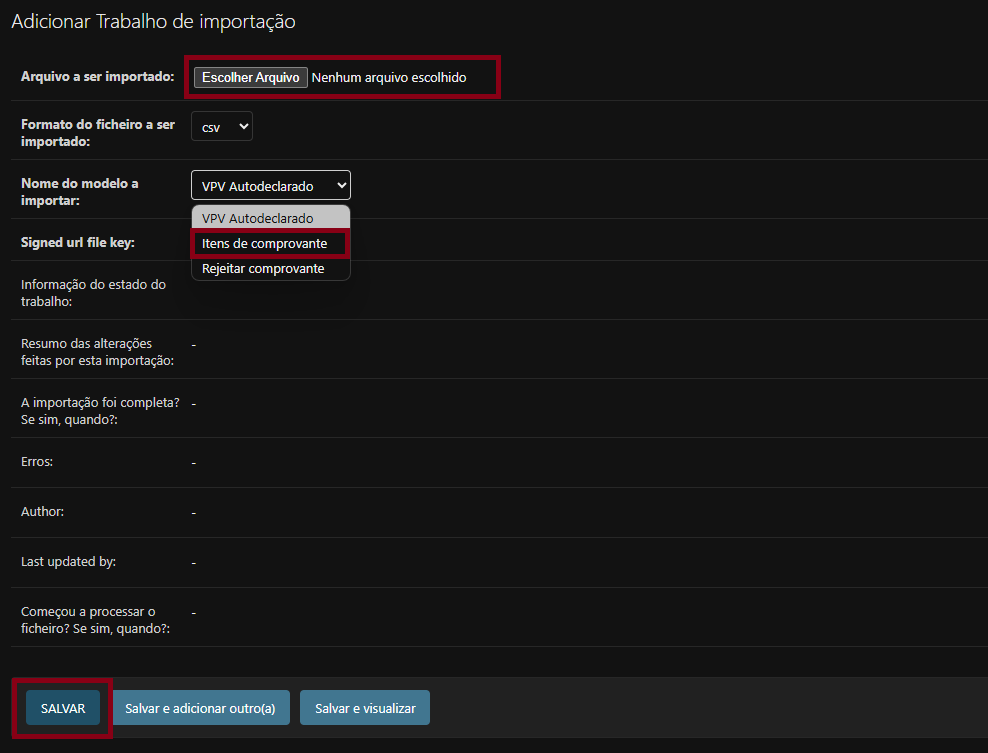Click the 'Adicionar Trabalho de importação' page heading
The height and width of the screenshot is (753, 988).
pyautogui.click(x=153, y=21)
